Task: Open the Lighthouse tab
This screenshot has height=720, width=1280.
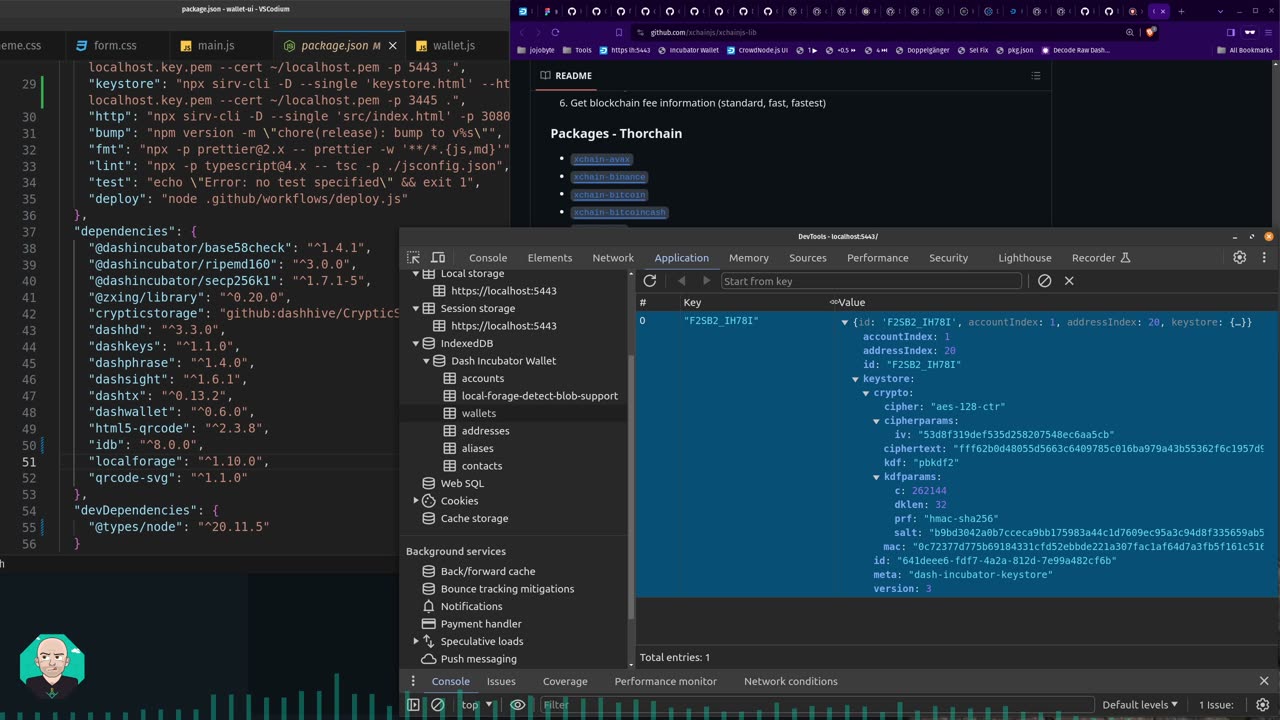Action: click(1025, 258)
